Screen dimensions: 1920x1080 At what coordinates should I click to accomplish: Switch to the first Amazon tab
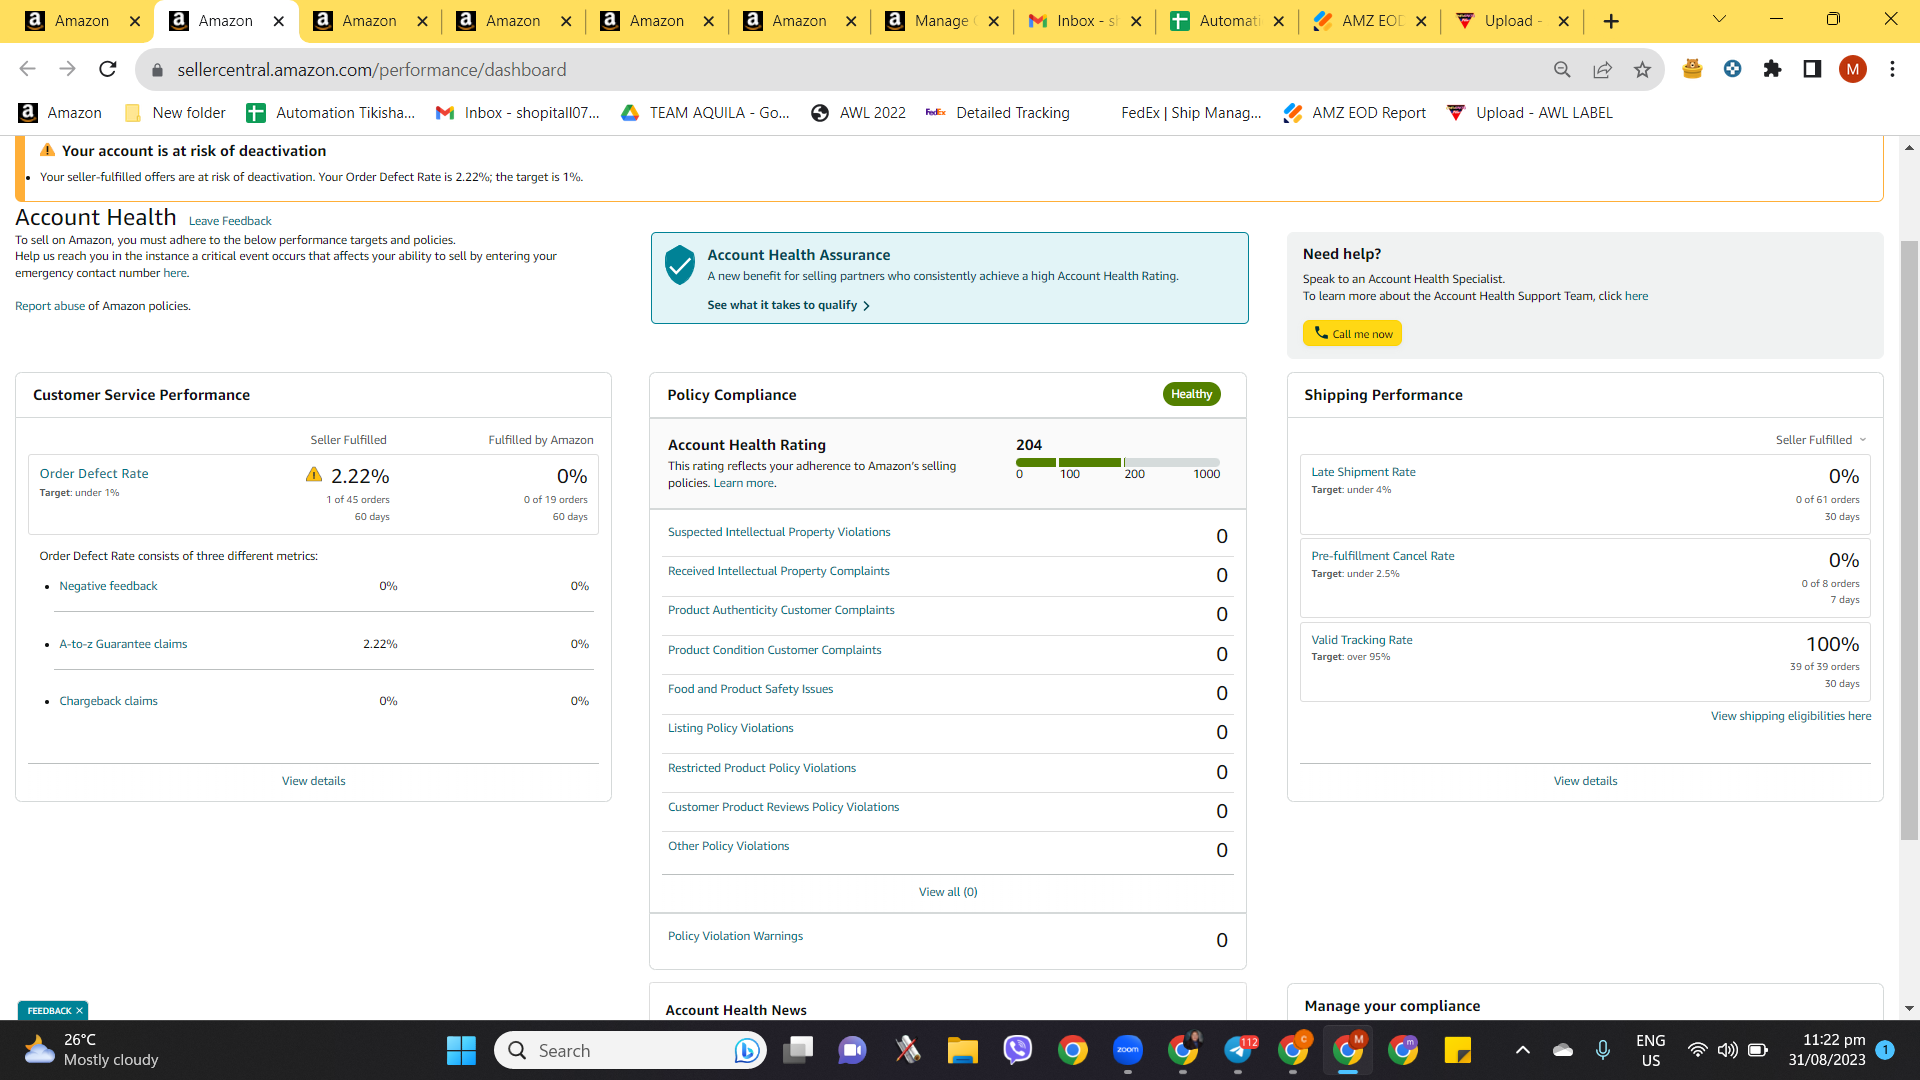pos(80,21)
